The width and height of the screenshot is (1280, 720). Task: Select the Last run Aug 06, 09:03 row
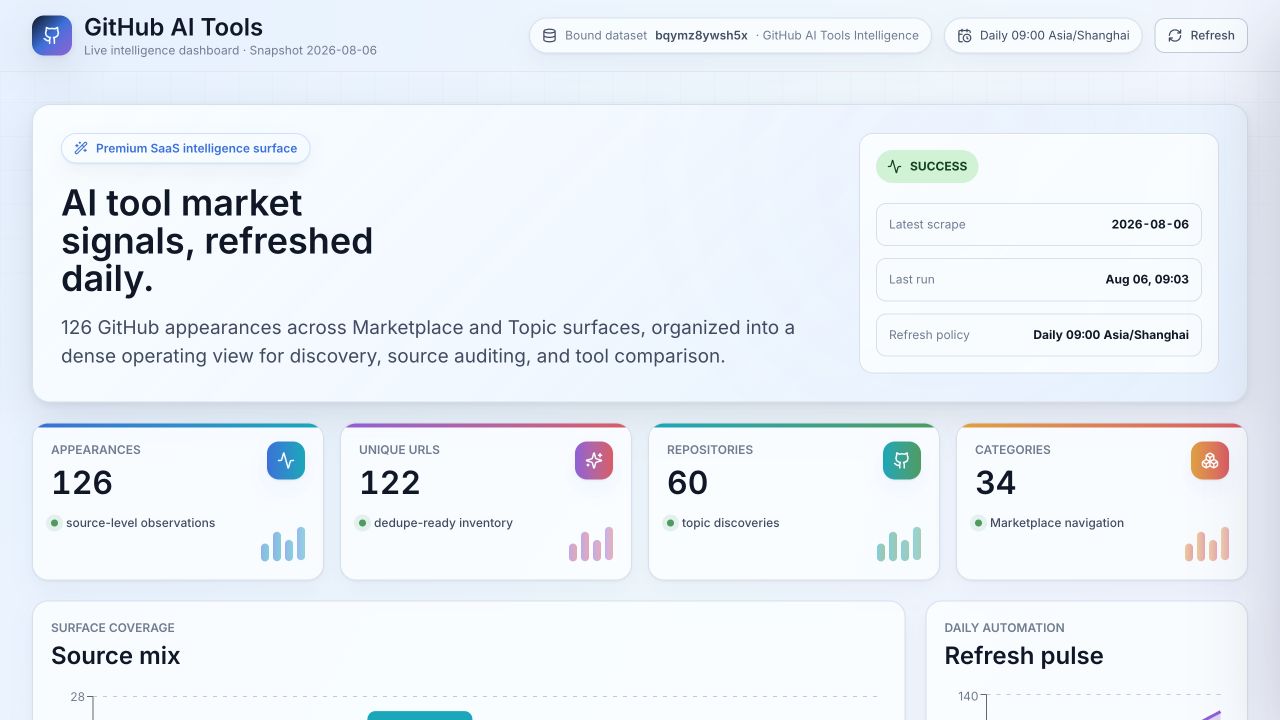click(x=1039, y=280)
